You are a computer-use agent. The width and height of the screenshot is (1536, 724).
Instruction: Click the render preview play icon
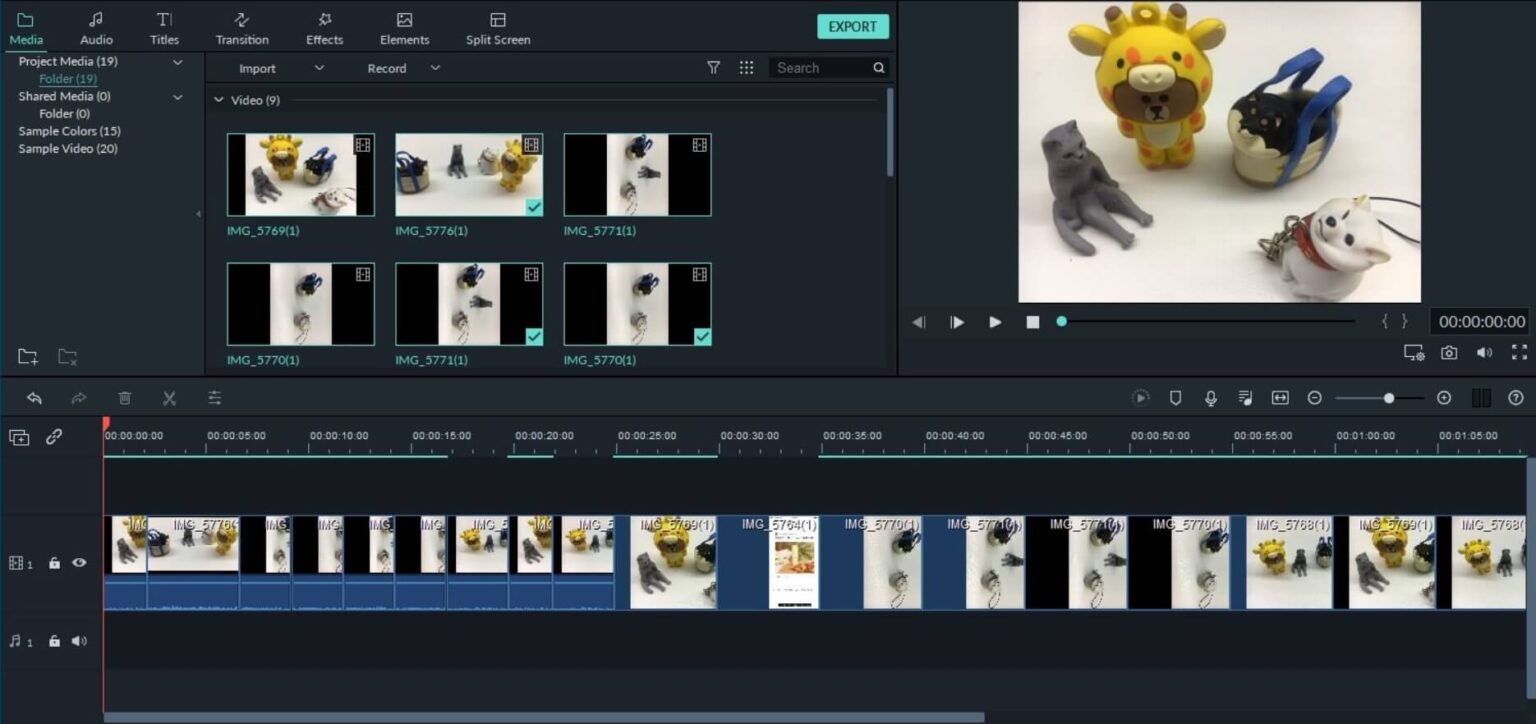tap(1141, 397)
